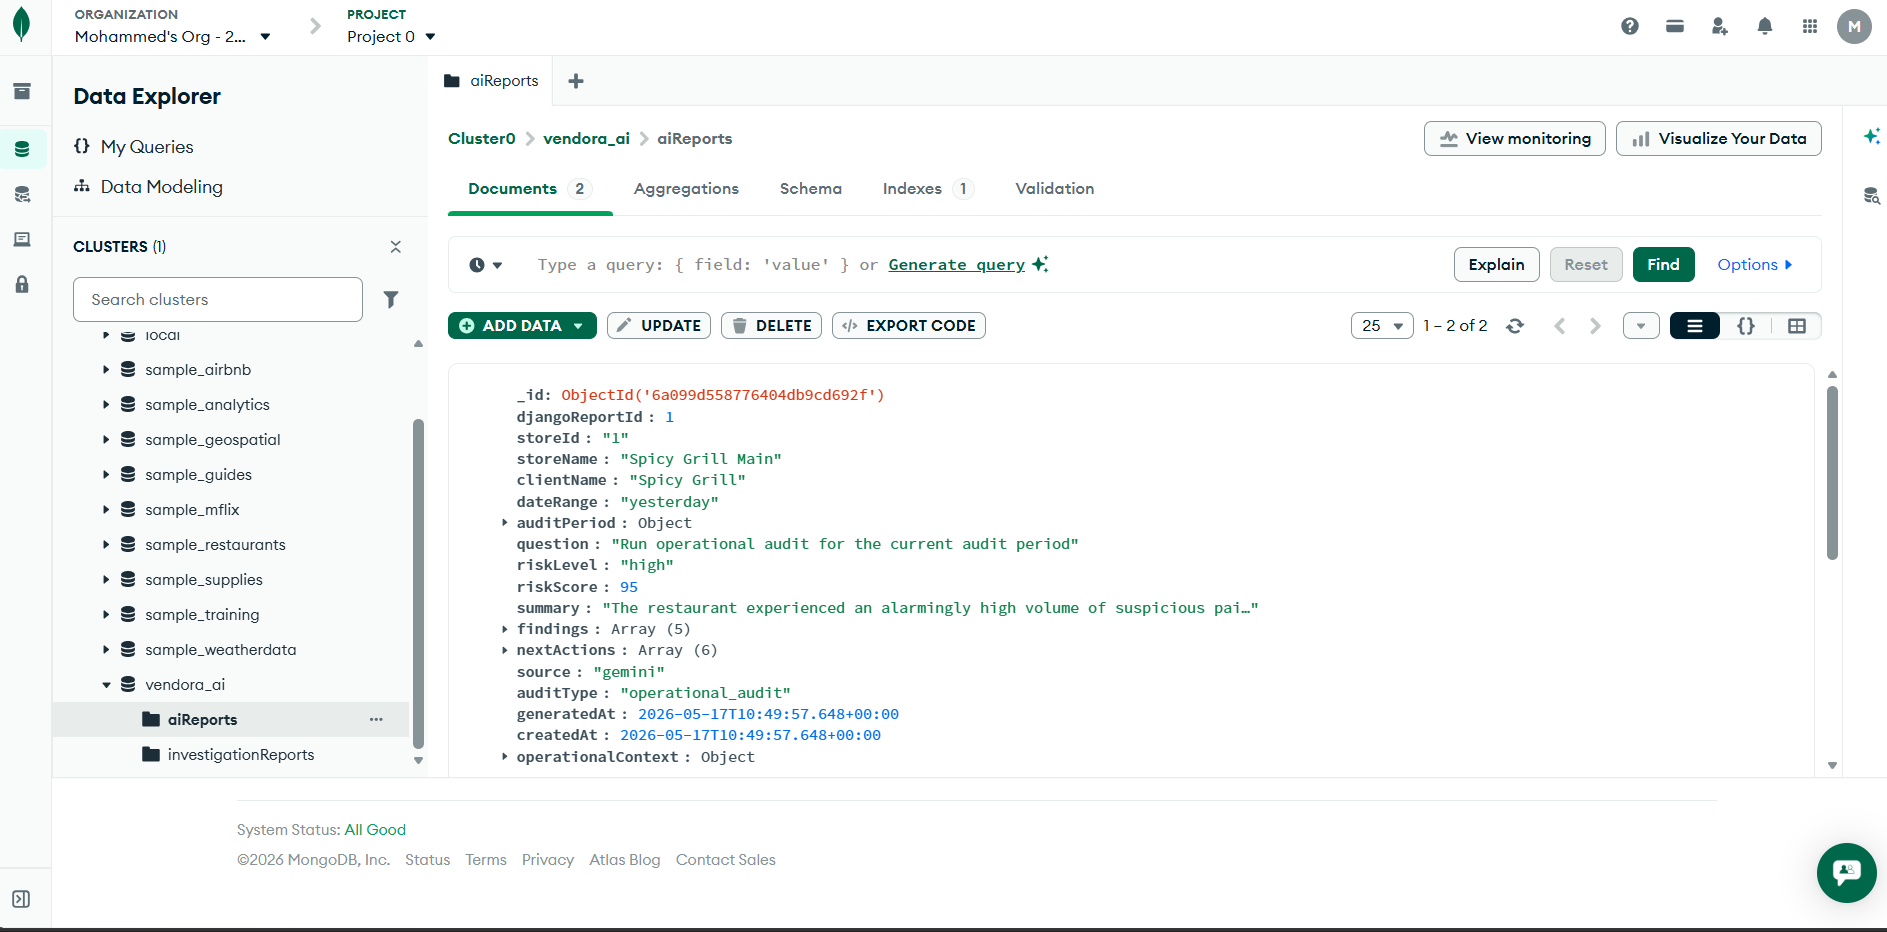Open the Project 0 dropdown
The width and height of the screenshot is (1887, 932).
[392, 37]
